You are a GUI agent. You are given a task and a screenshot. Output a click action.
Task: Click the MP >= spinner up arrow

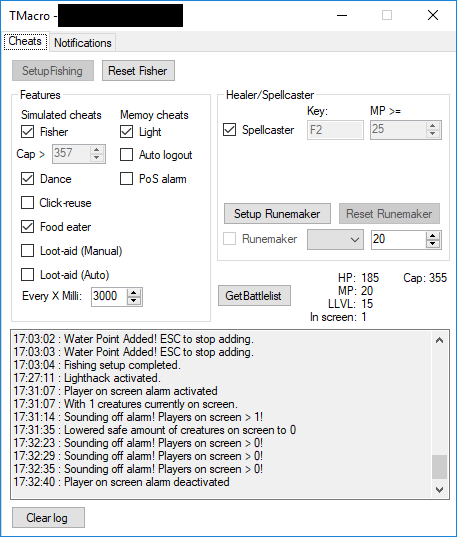point(433,126)
